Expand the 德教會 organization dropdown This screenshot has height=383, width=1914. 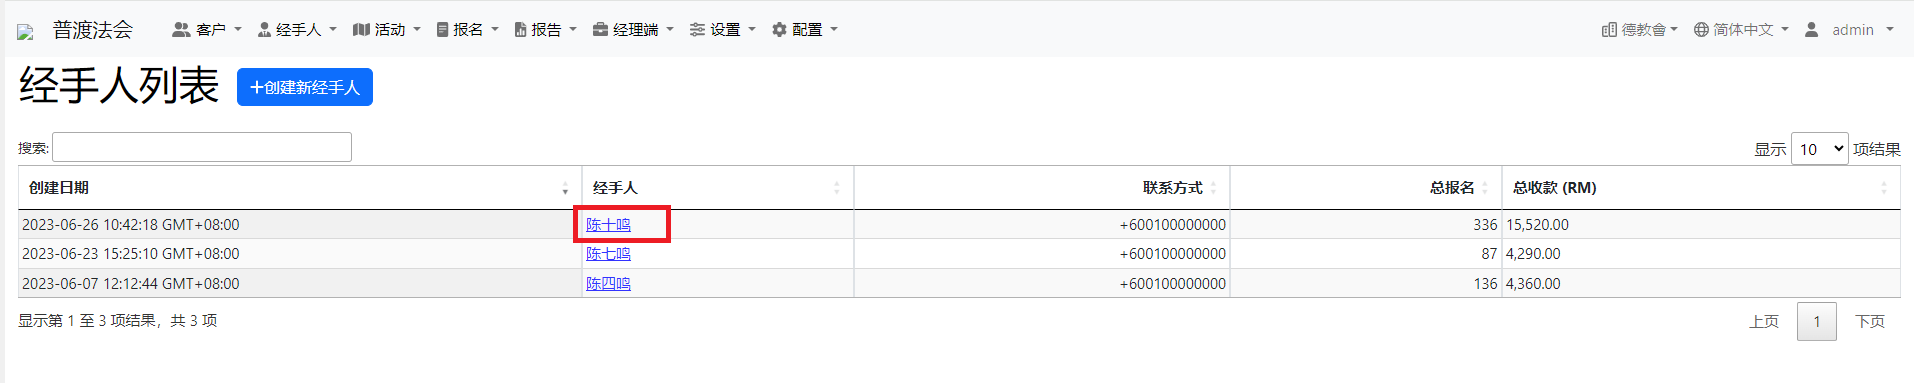1639,30
